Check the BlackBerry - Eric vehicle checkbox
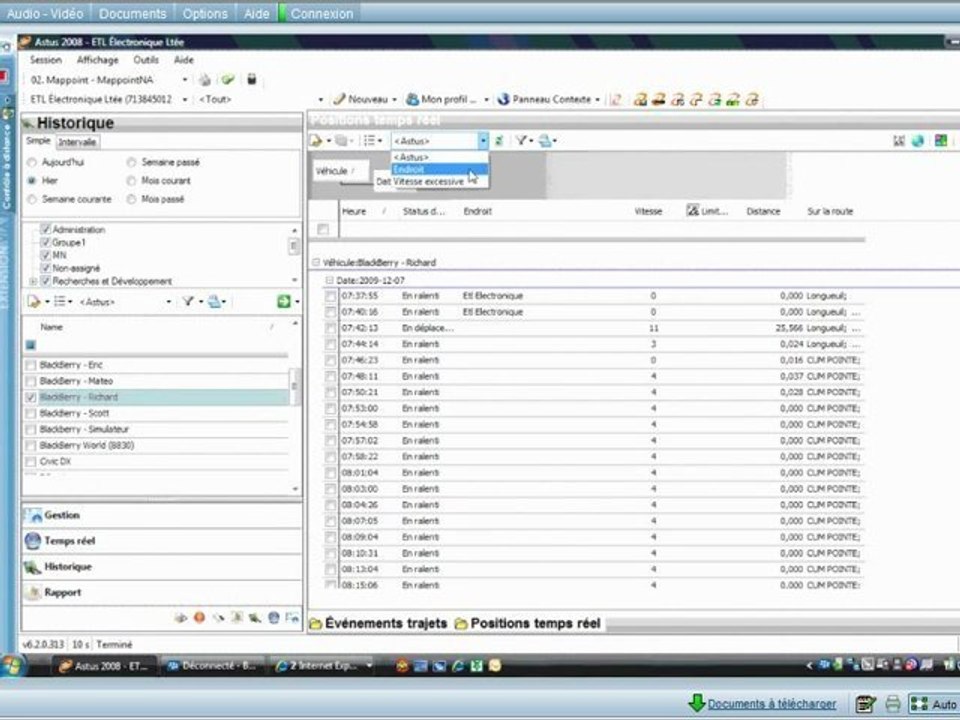This screenshot has height=720, width=960. (x=31, y=366)
